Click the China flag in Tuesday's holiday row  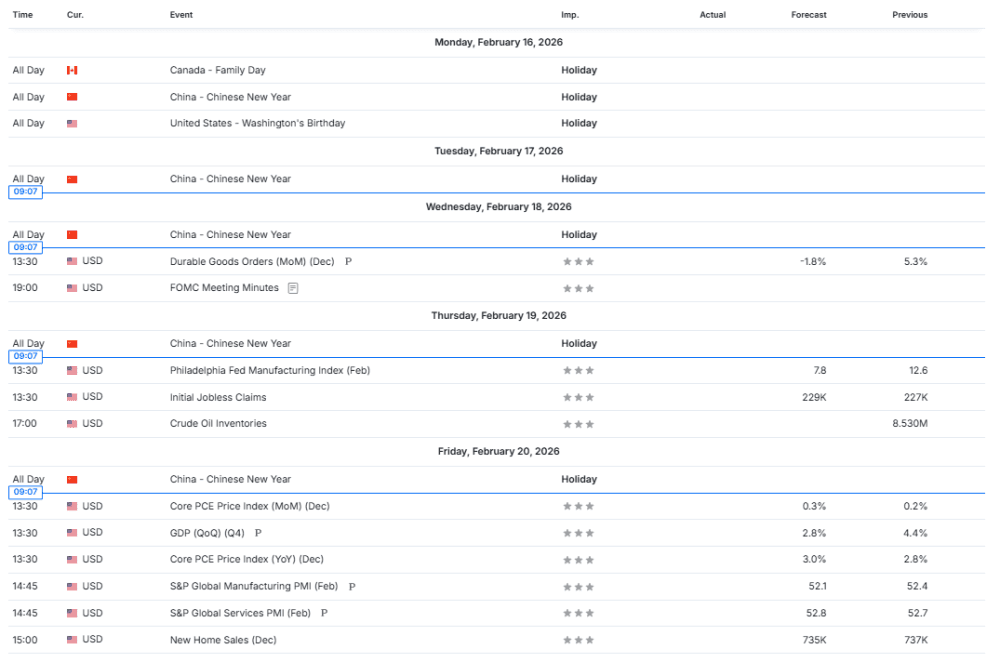point(72,179)
